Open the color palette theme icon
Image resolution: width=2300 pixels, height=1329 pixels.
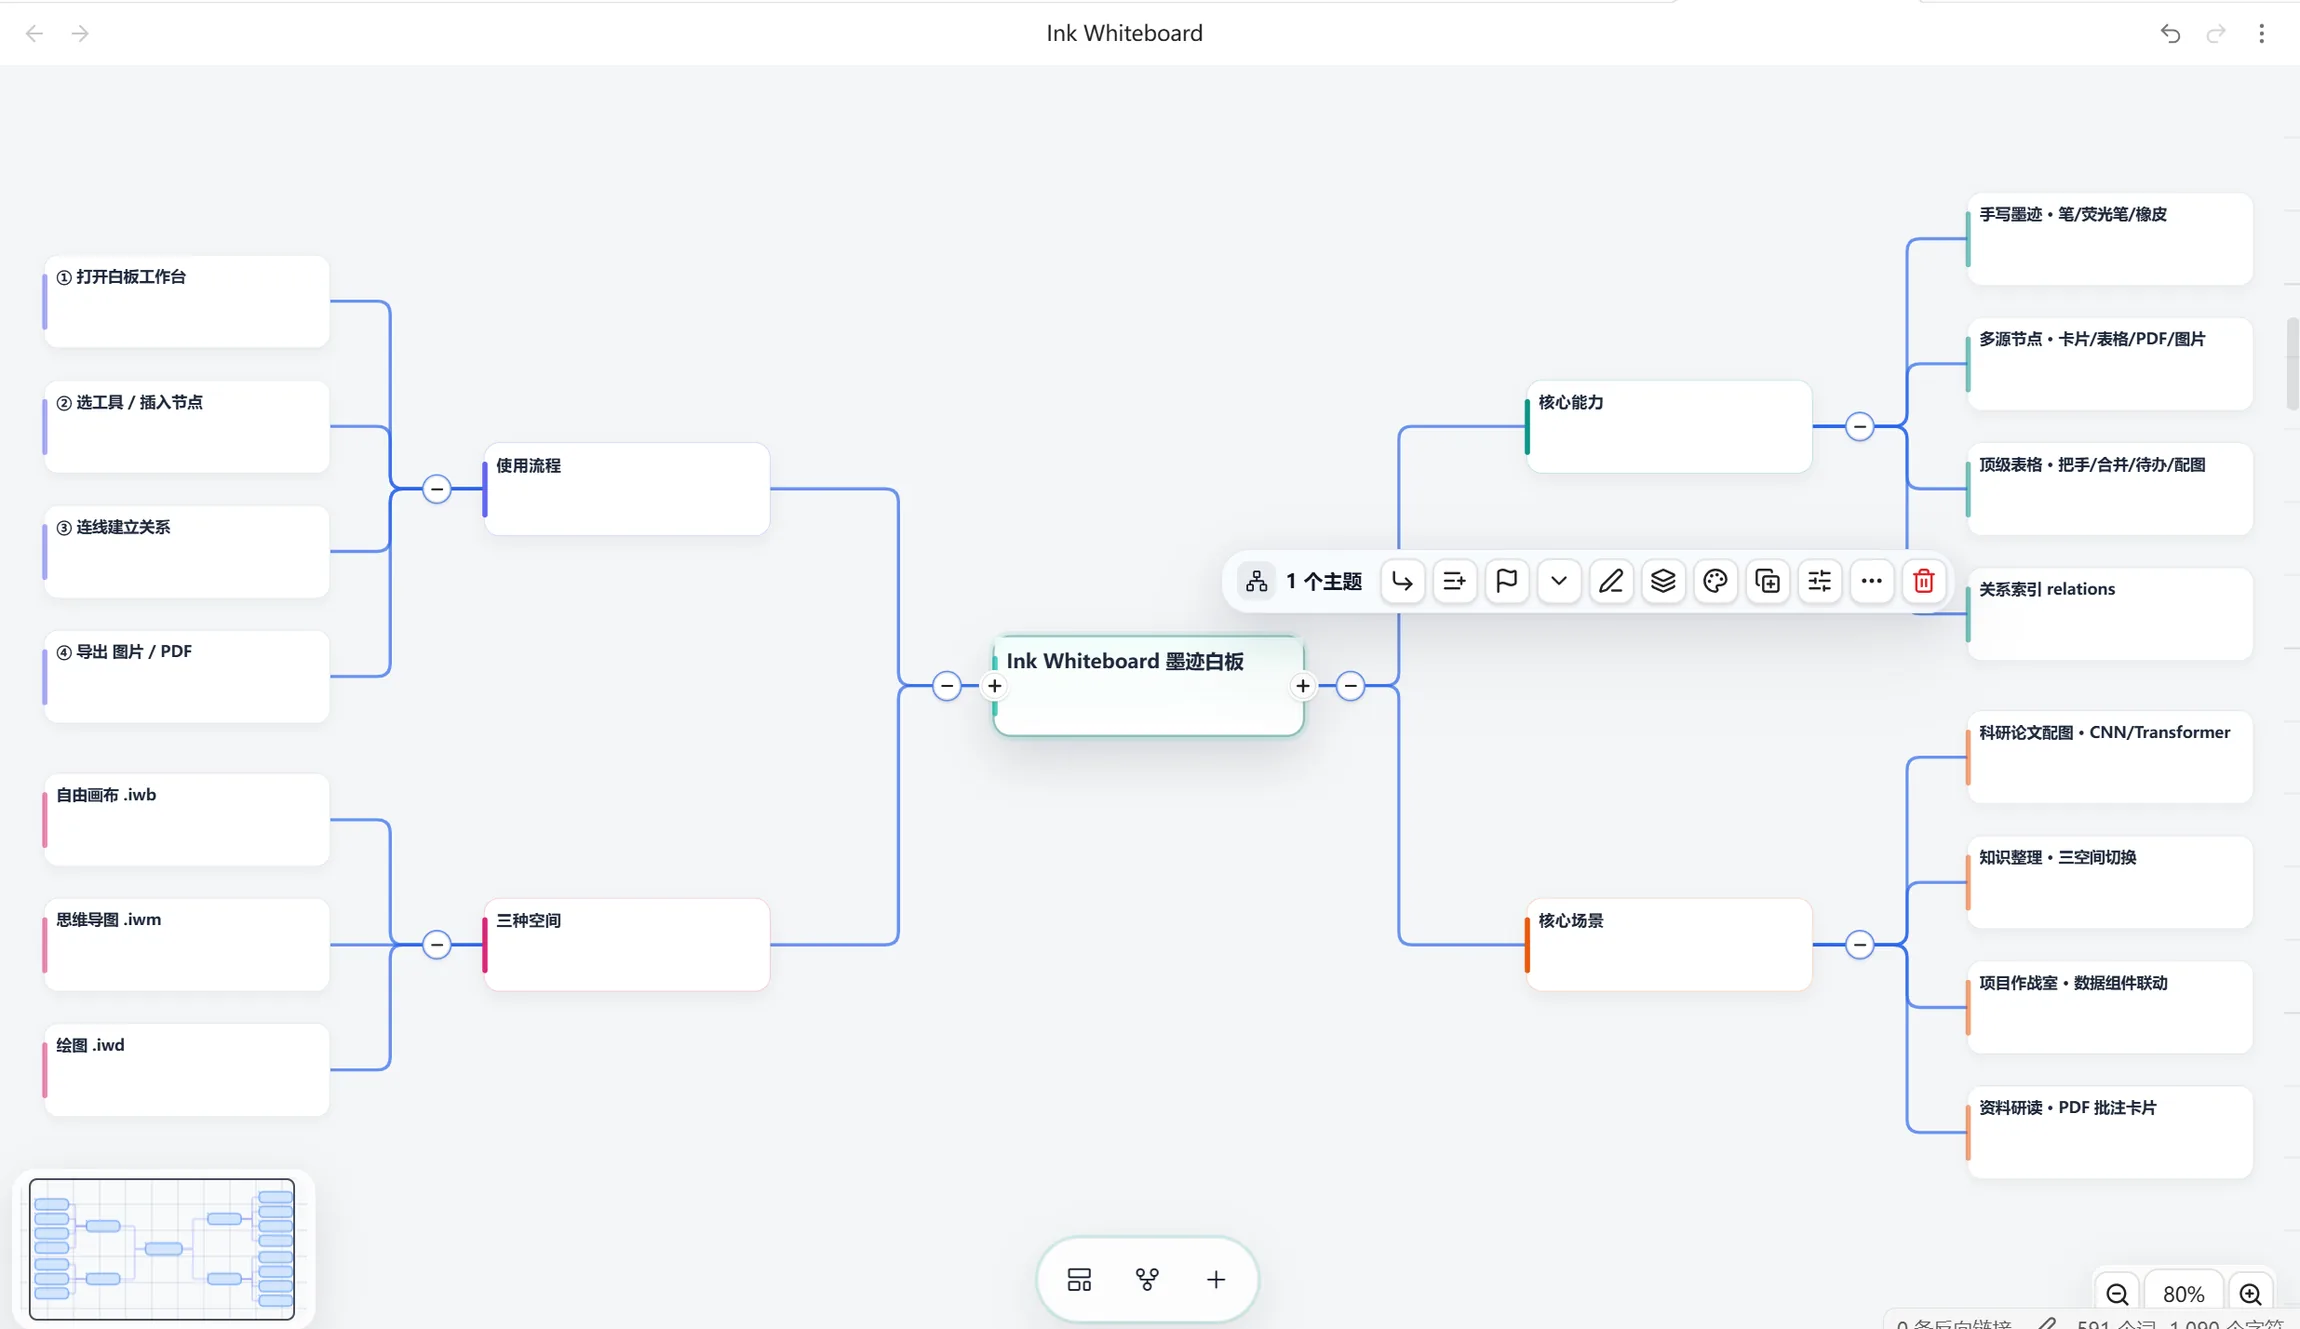coord(1715,581)
